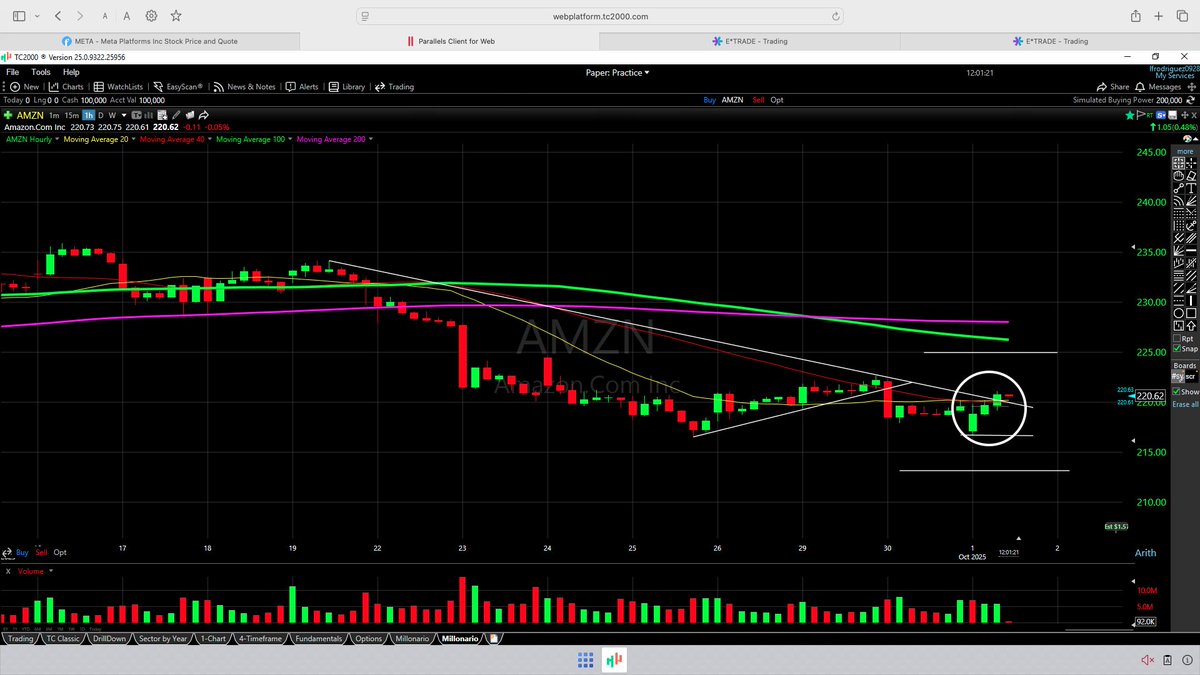
Task: Open Moving Average 100 dropdown
Action: [290, 140]
